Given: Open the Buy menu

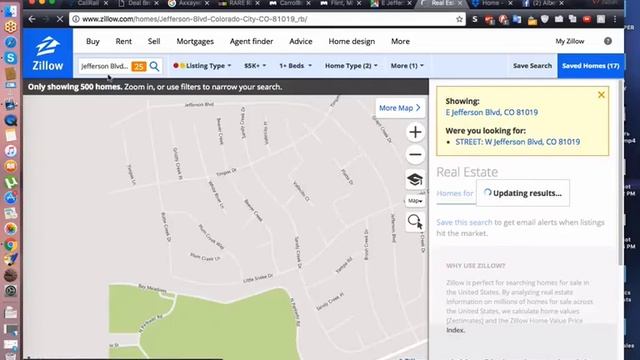Looking at the screenshot, I should point(93,41).
